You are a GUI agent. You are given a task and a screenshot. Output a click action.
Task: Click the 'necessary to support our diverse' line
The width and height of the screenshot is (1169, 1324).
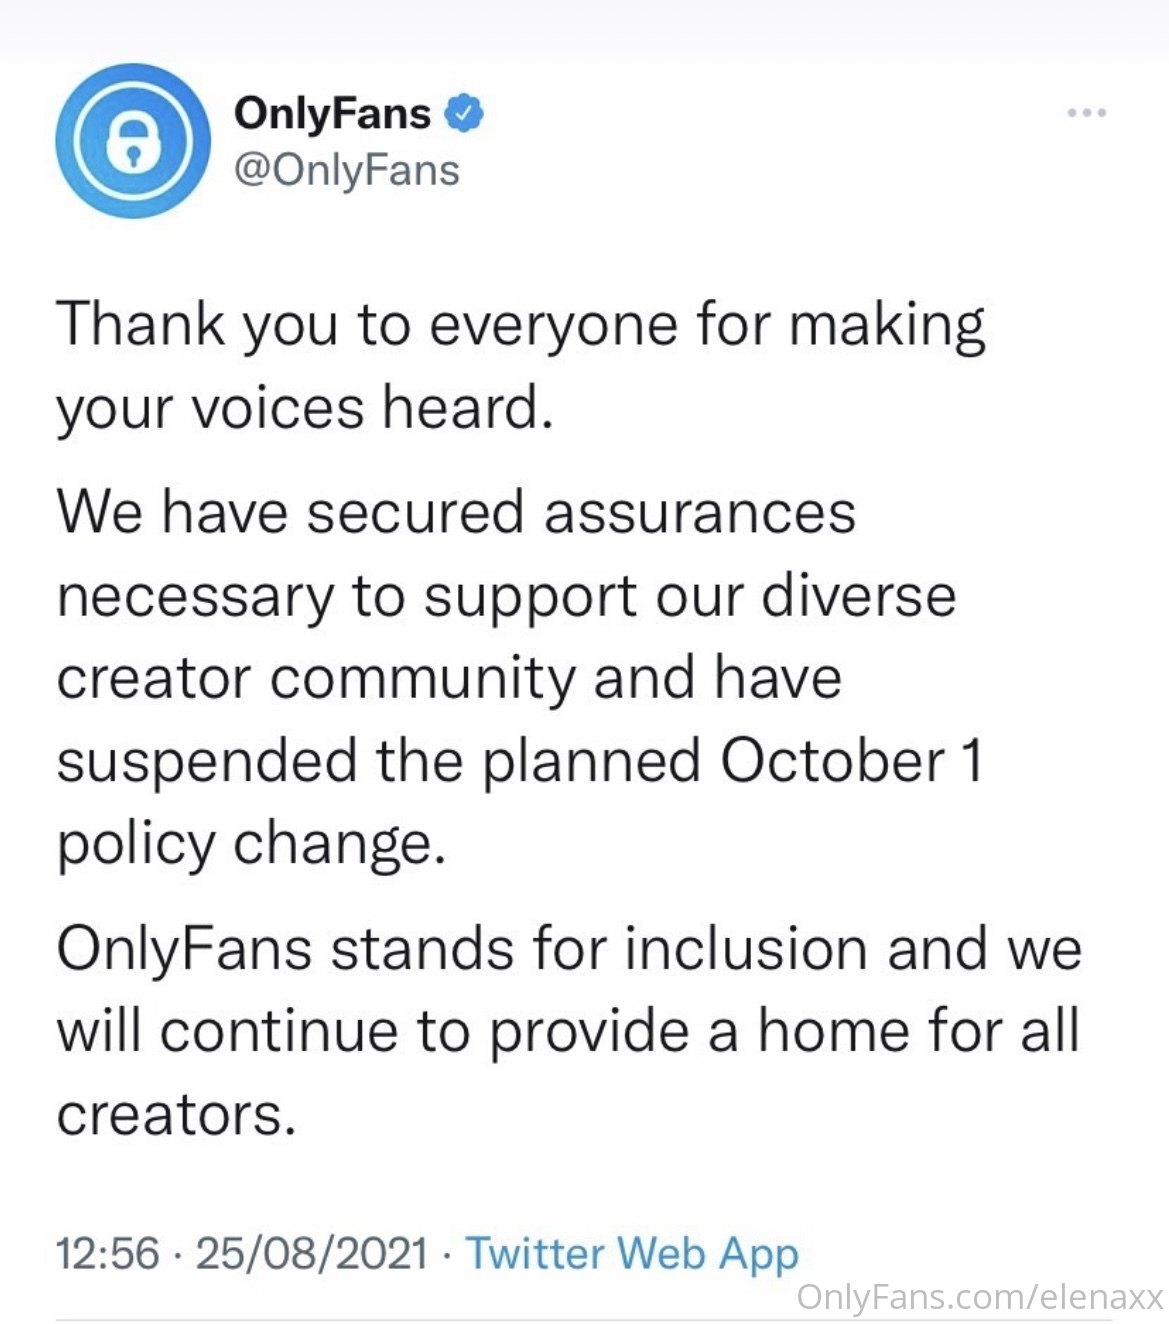(x=506, y=596)
